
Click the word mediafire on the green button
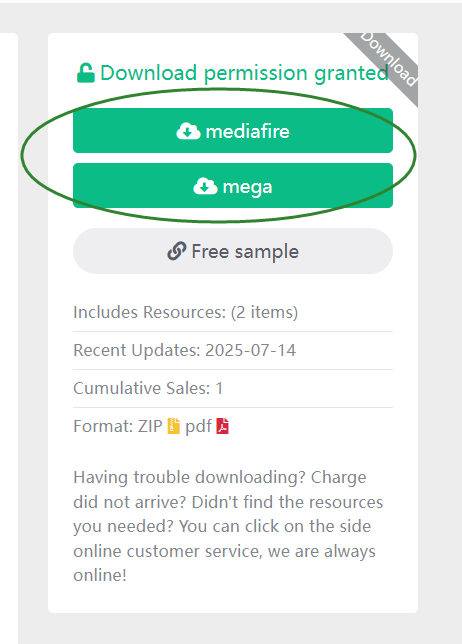248,131
